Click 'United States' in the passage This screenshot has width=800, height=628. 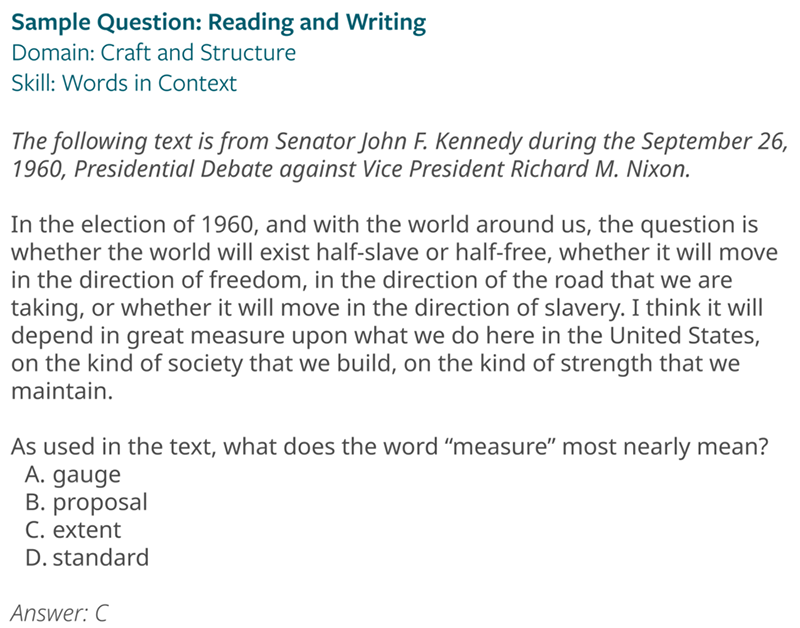pyautogui.click(x=681, y=334)
